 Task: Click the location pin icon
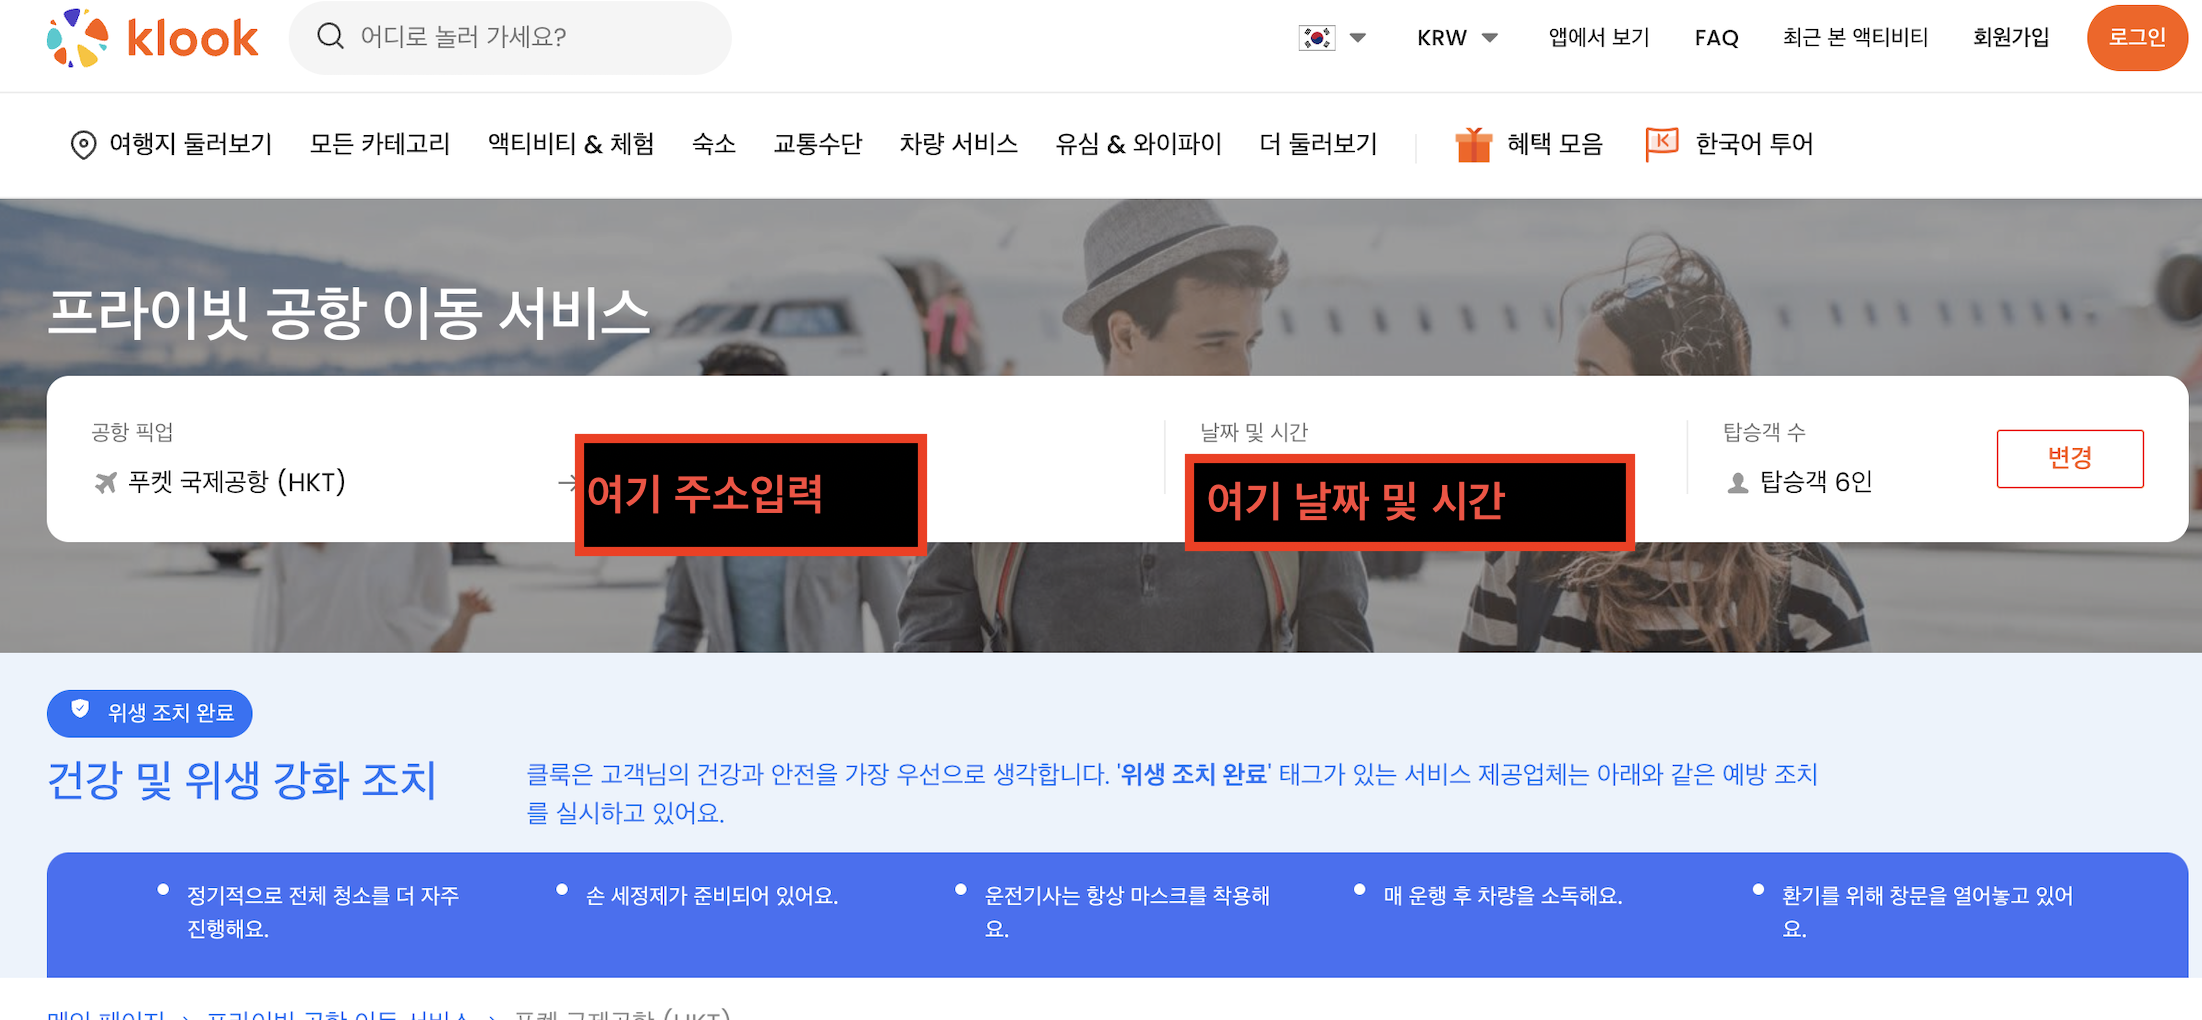pos(83,145)
